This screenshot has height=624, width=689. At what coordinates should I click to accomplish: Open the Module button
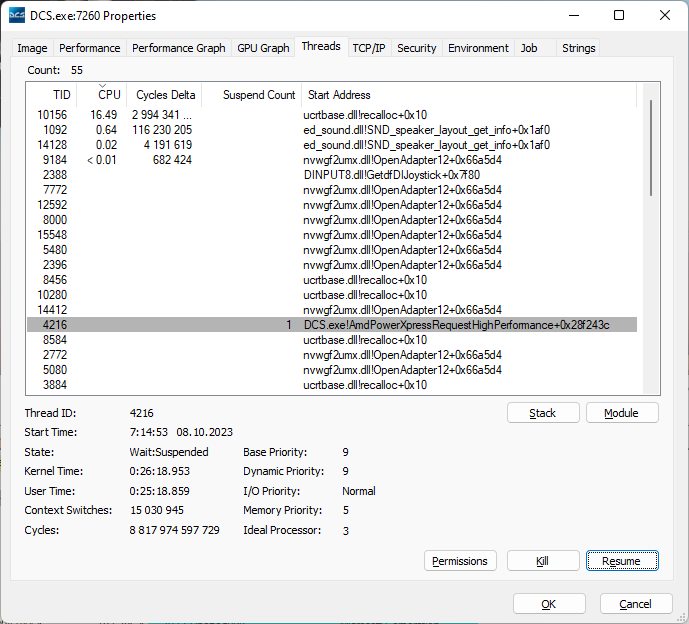point(622,413)
